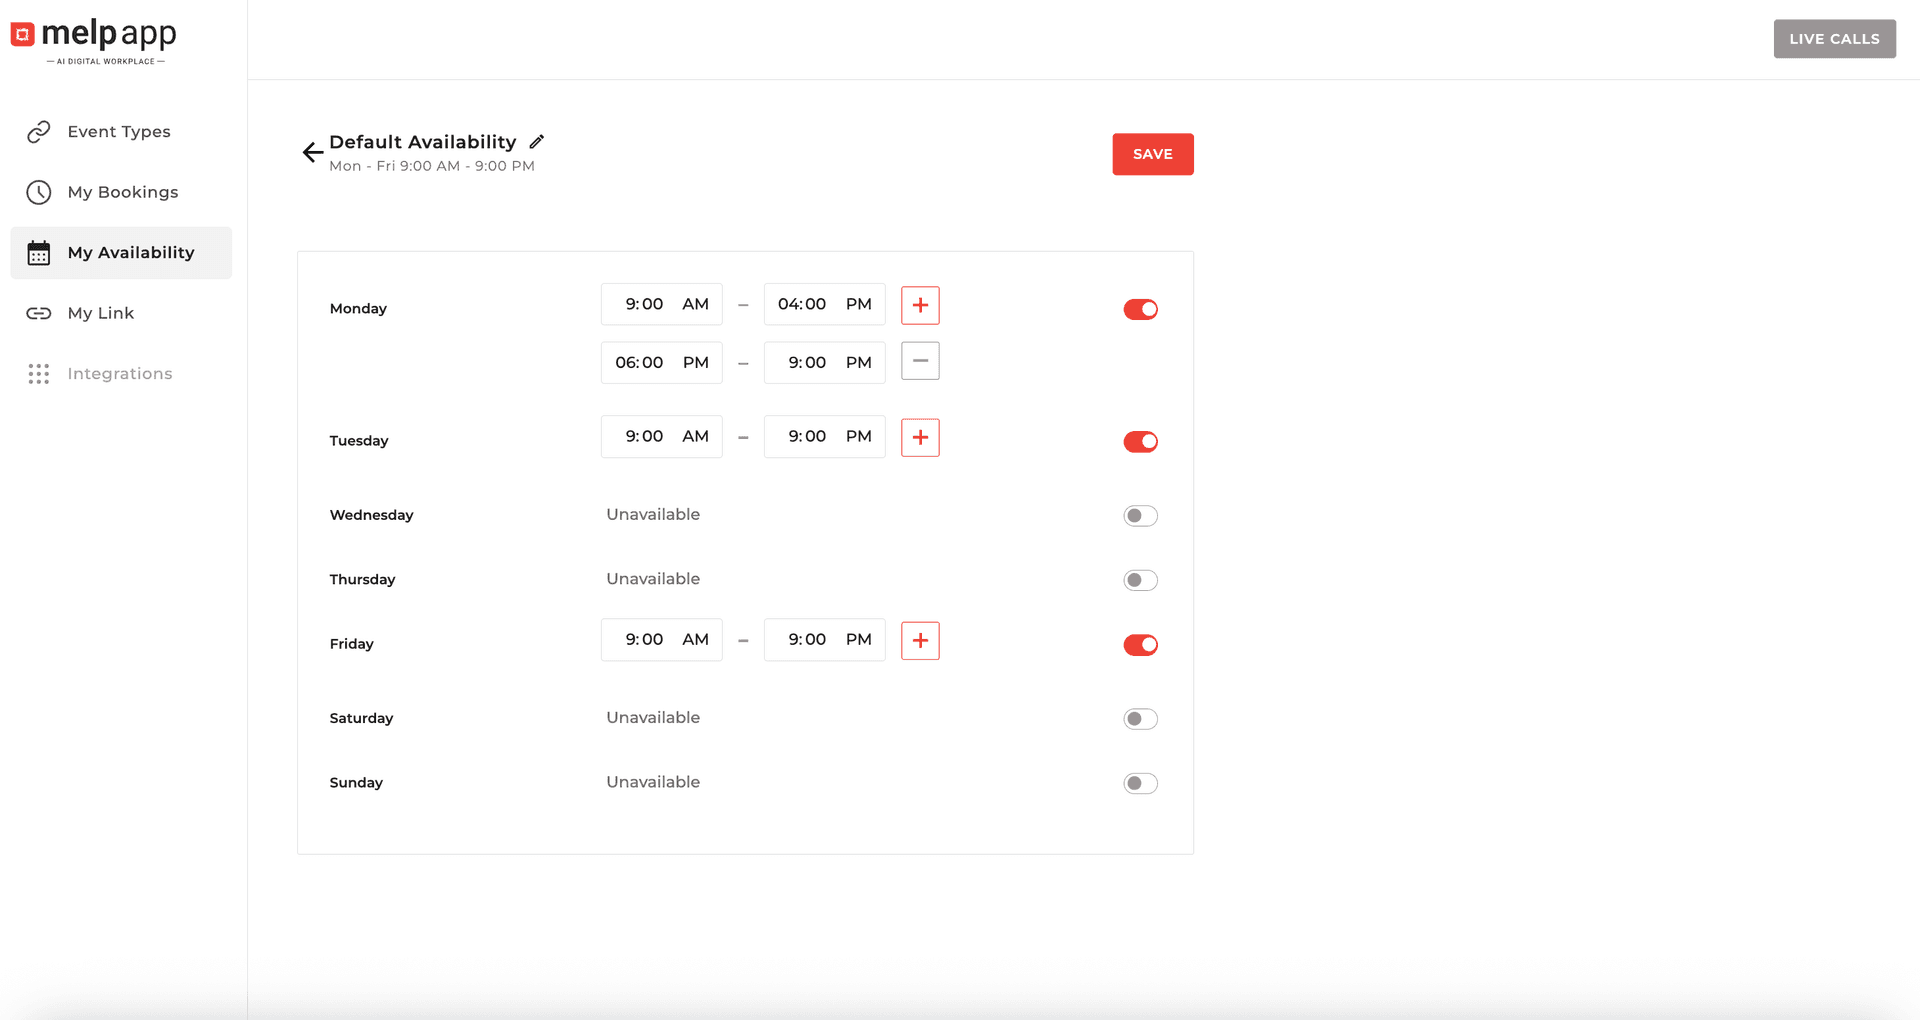
Task: Click the My Link chain icon
Action: click(x=38, y=313)
